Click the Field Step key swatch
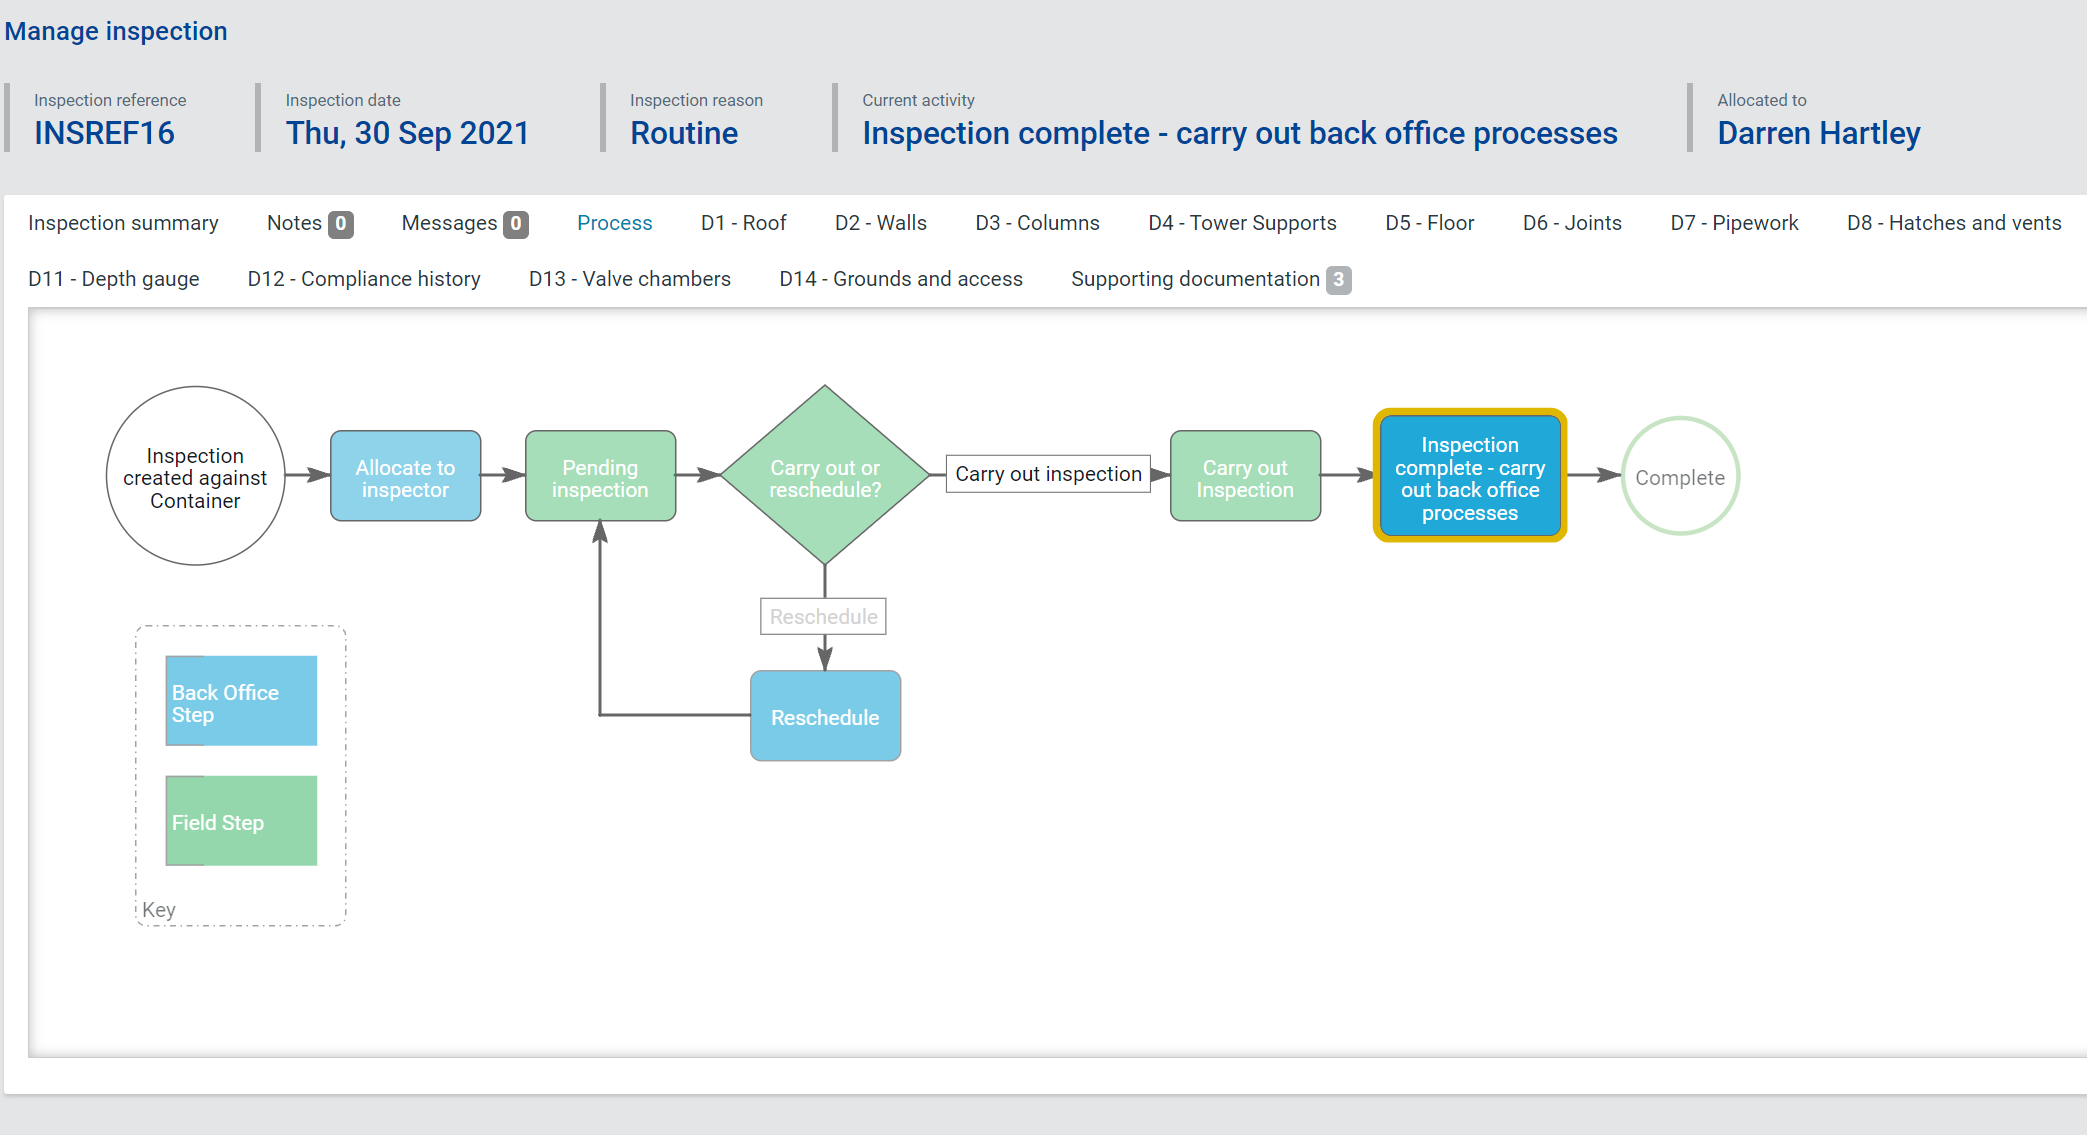Viewport: 2087px width, 1135px height. (241, 821)
